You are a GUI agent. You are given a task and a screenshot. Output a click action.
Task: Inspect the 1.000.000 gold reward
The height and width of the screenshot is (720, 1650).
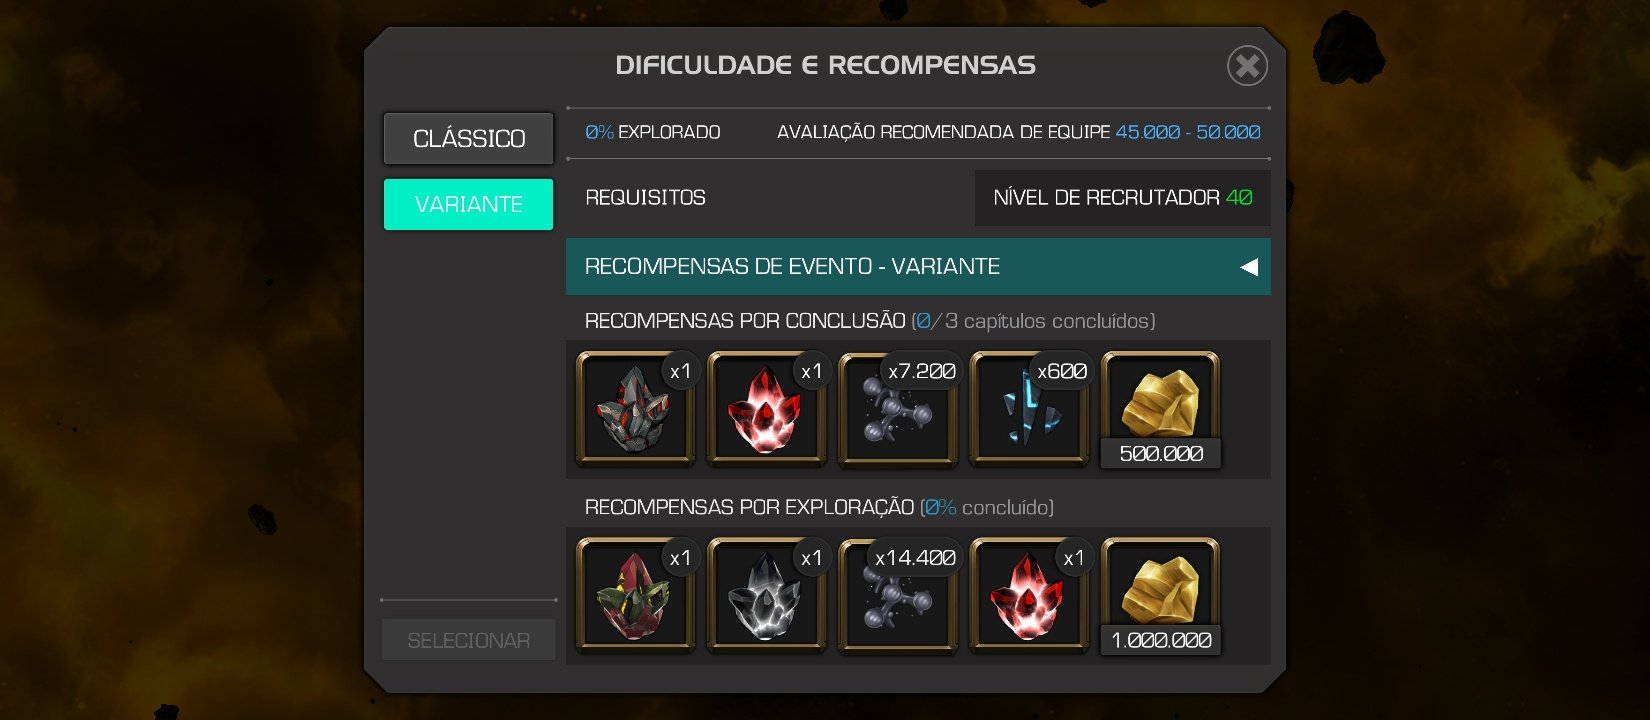click(x=1160, y=596)
